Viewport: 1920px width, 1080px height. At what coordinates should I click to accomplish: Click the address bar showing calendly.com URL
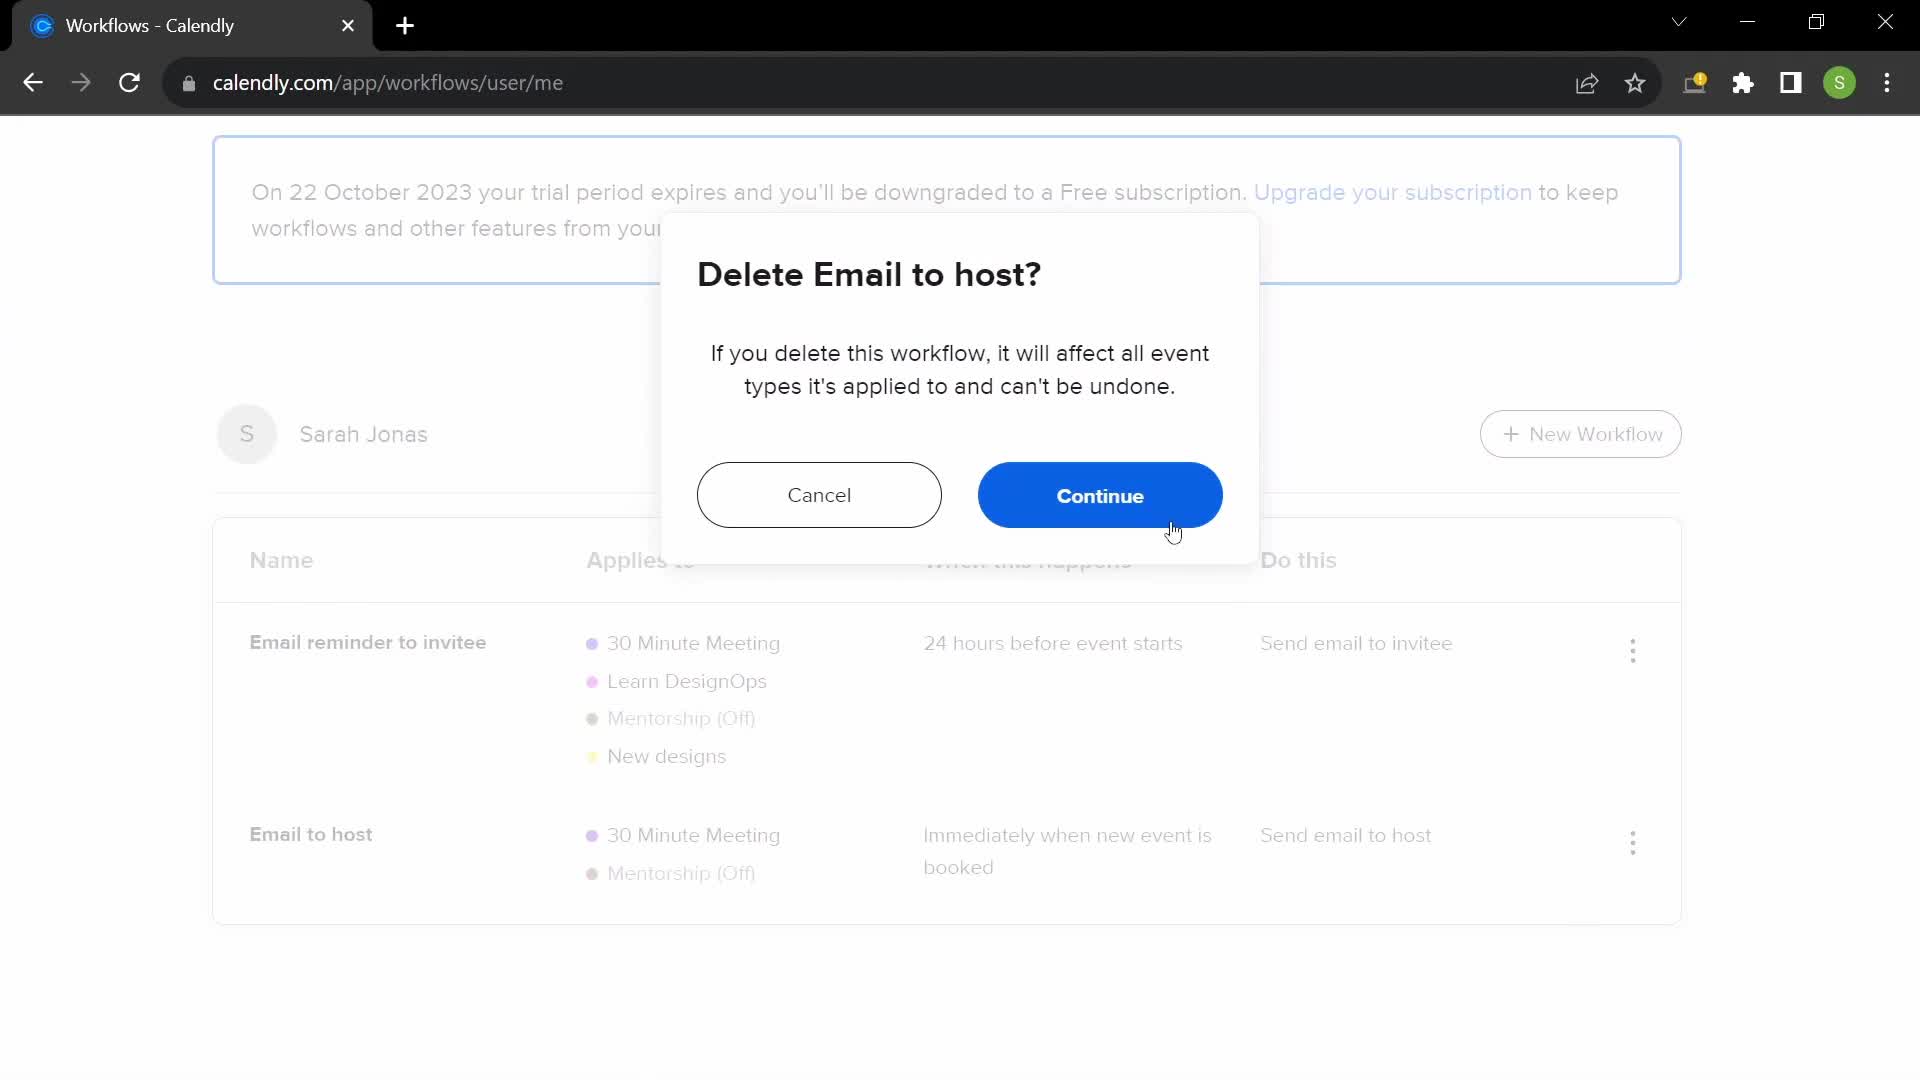coord(388,83)
